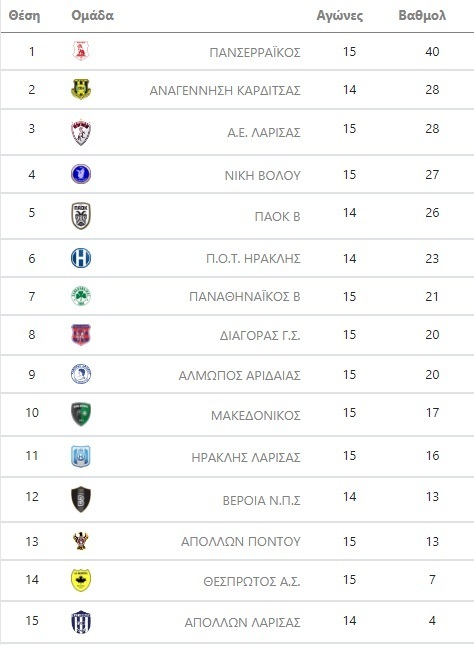Click the Ομάδα column header
The height and width of the screenshot is (645, 474).
(92, 16)
